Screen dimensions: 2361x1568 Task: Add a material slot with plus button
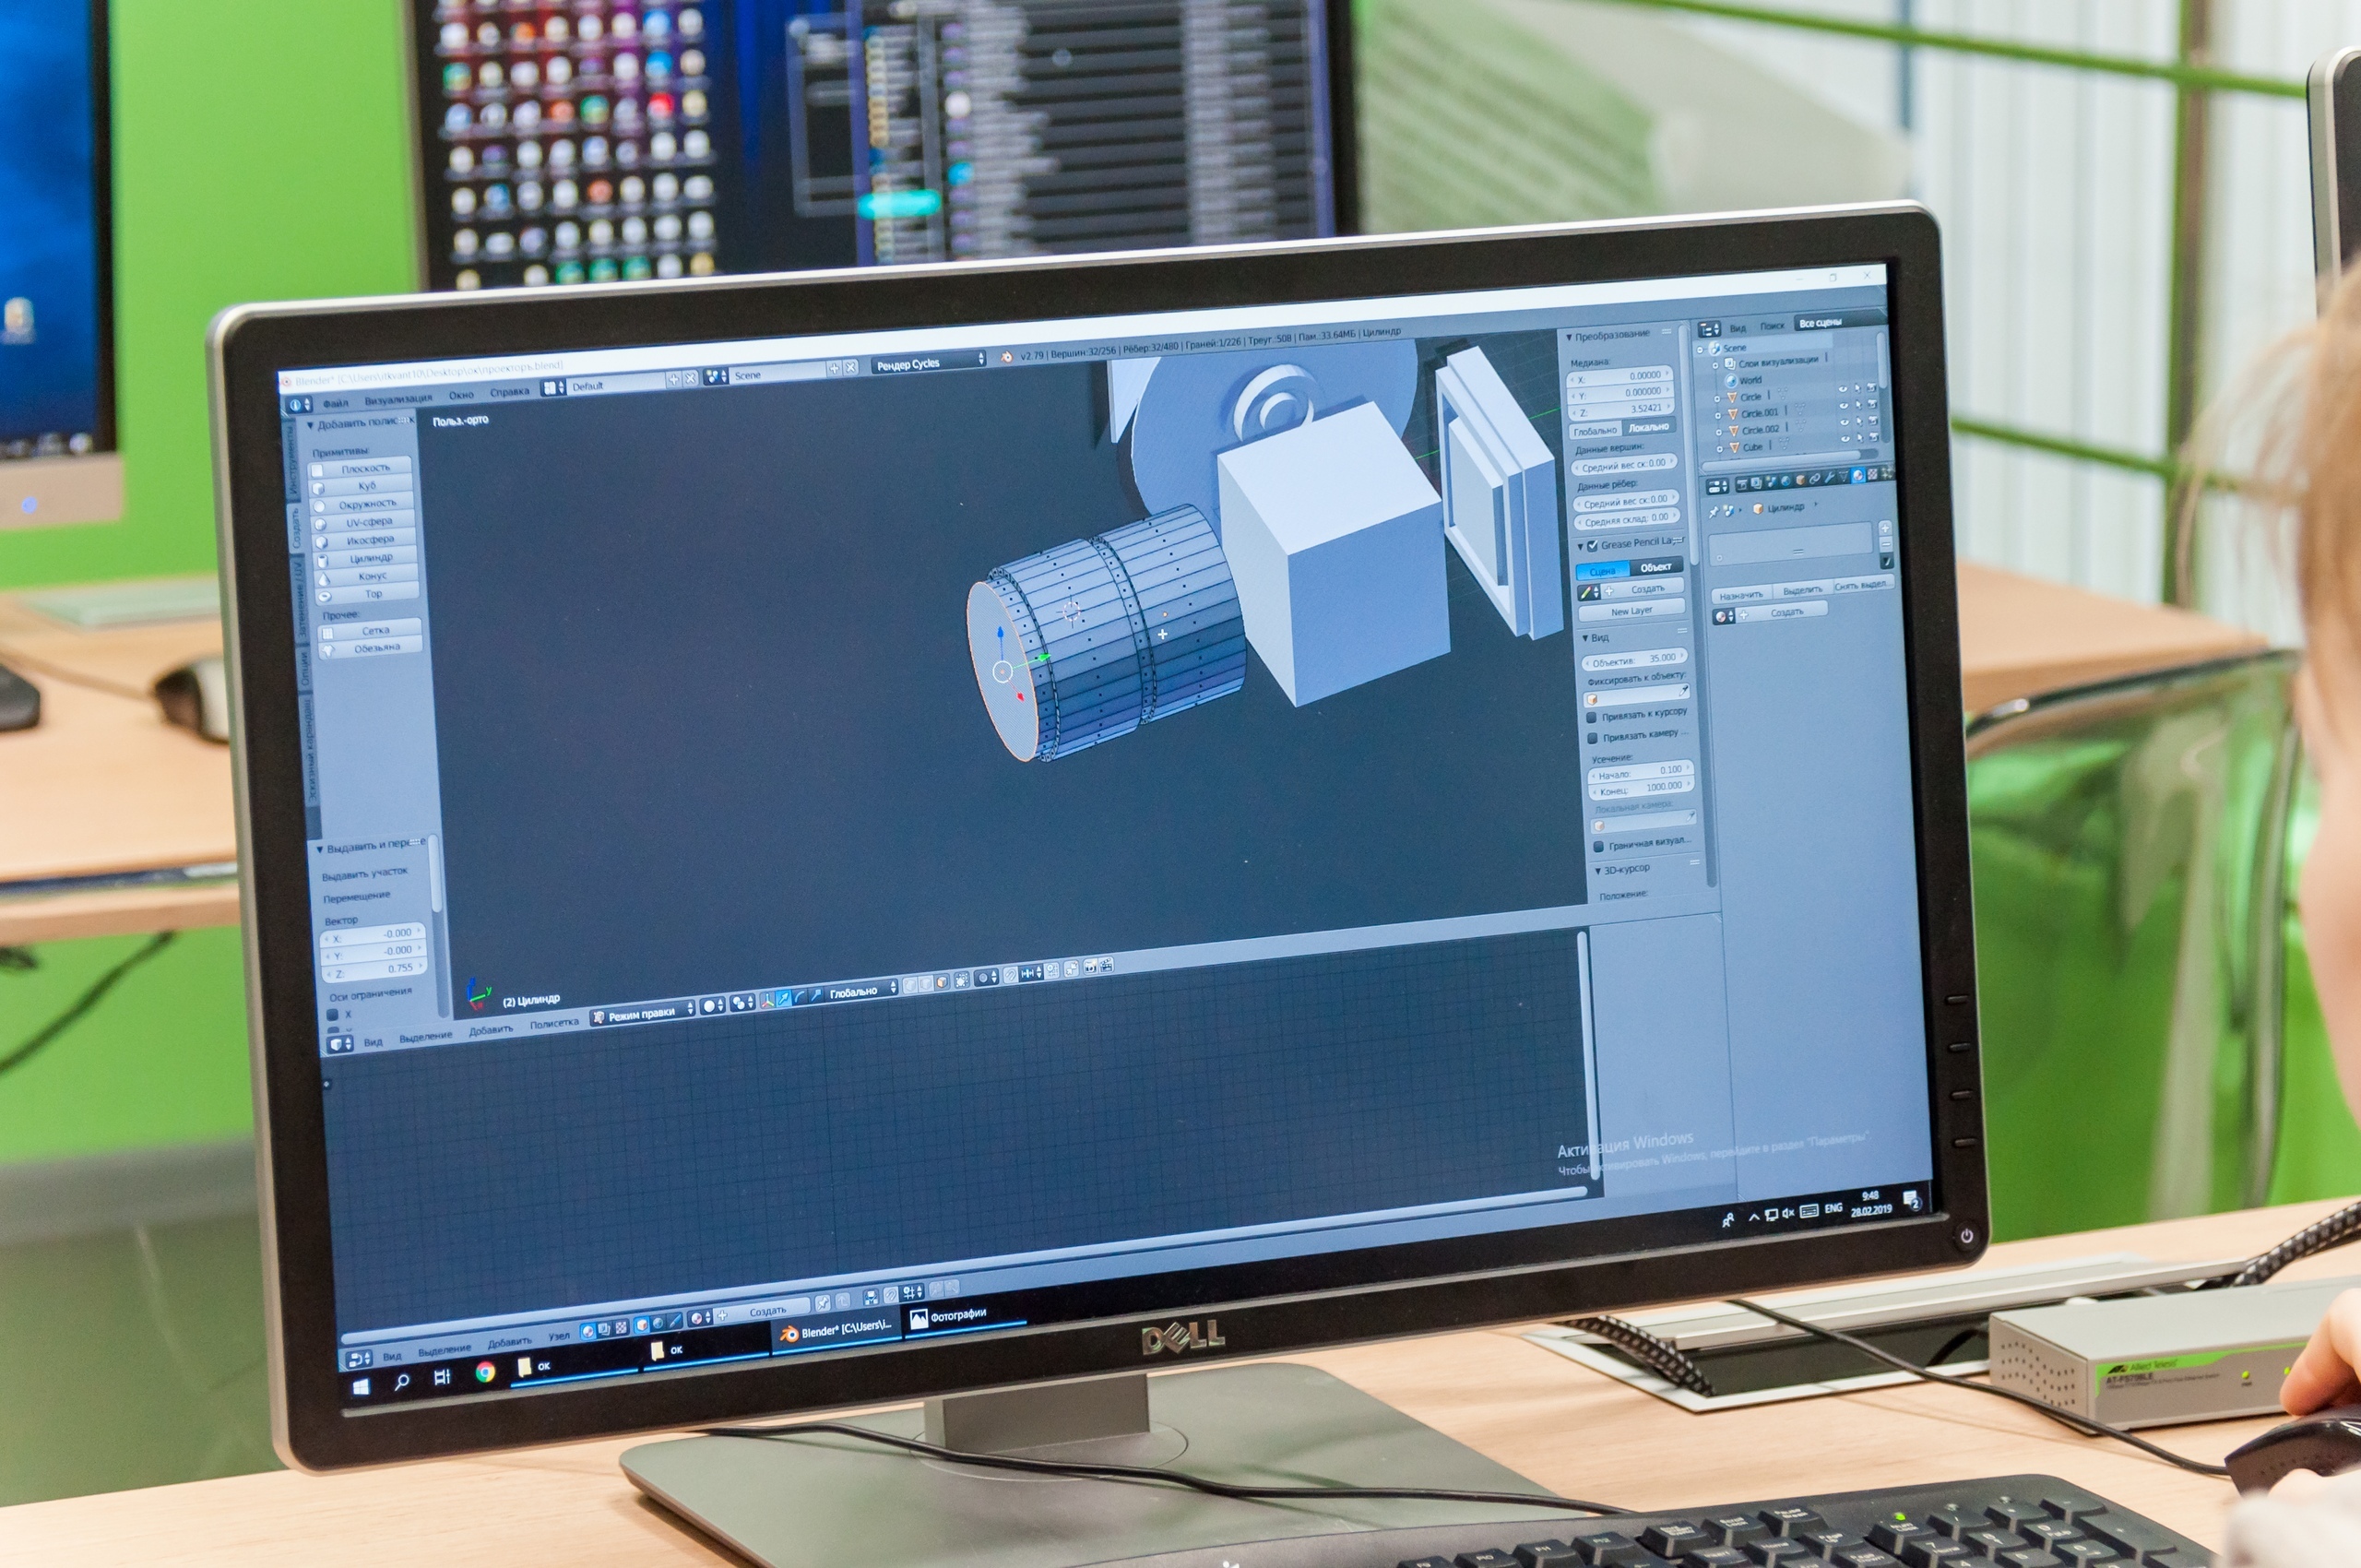click(x=1884, y=527)
